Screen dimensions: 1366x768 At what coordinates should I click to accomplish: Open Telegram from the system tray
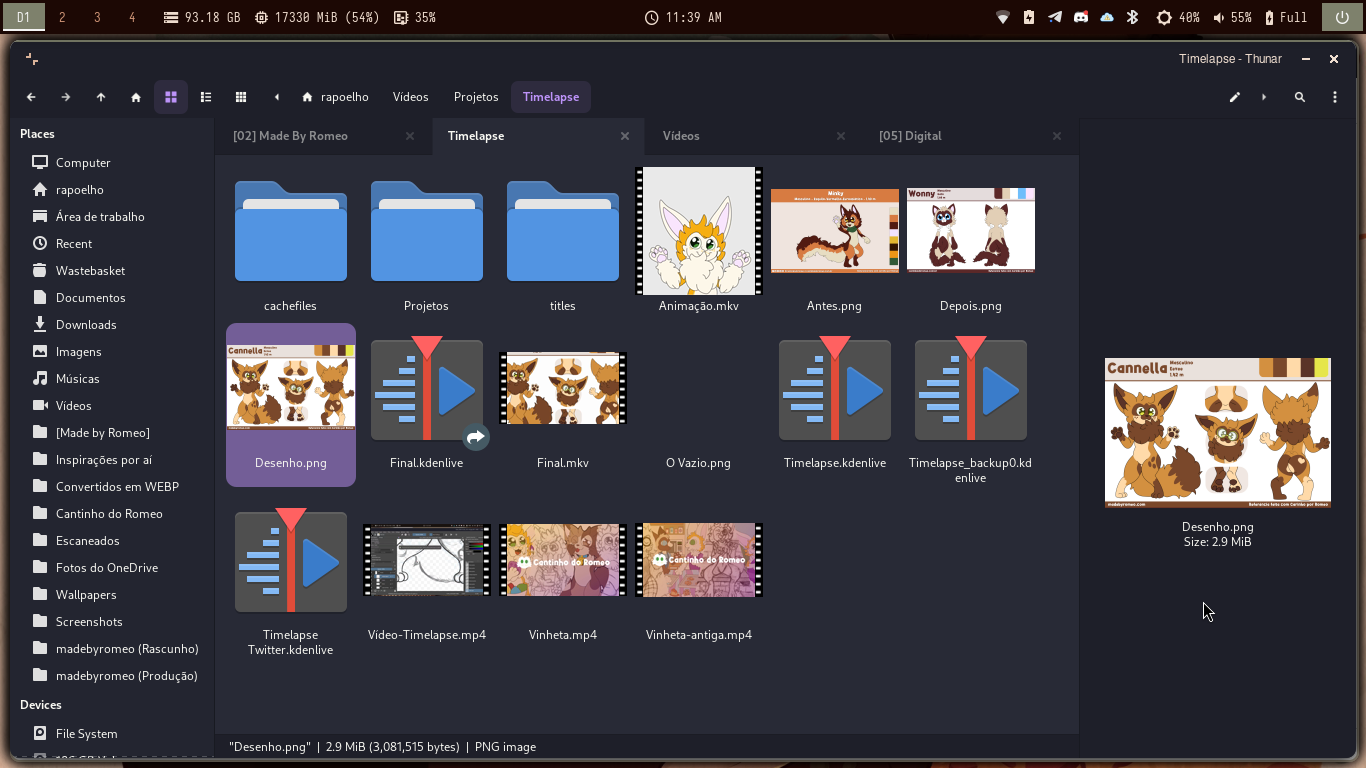pyautogui.click(x=1055, y=17)
